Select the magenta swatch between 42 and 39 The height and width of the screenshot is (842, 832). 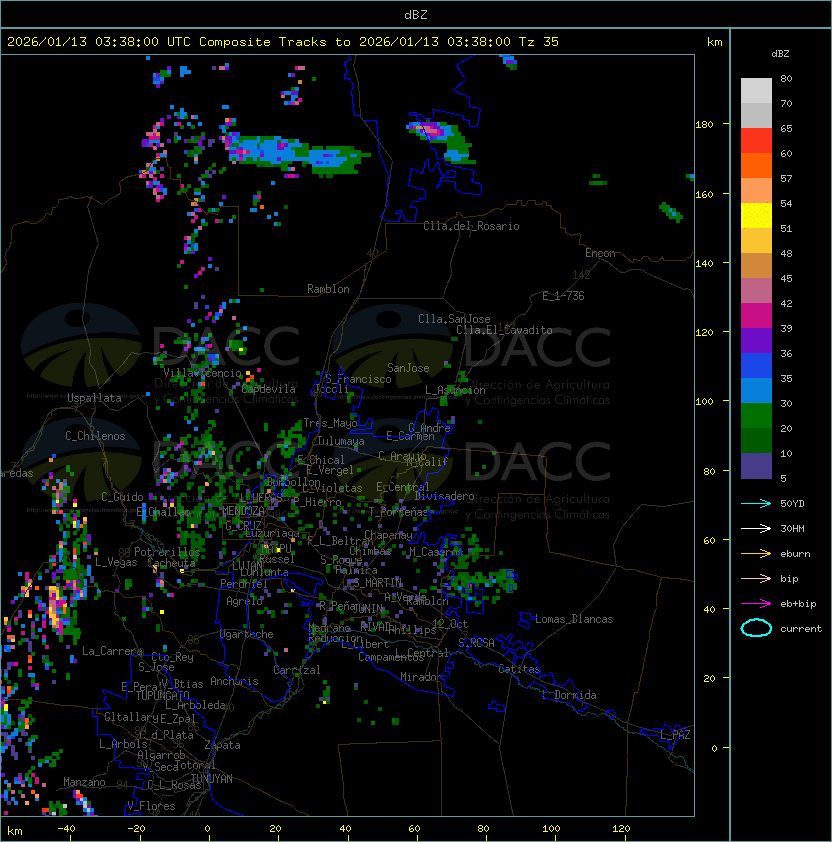[x=756, y=315]
